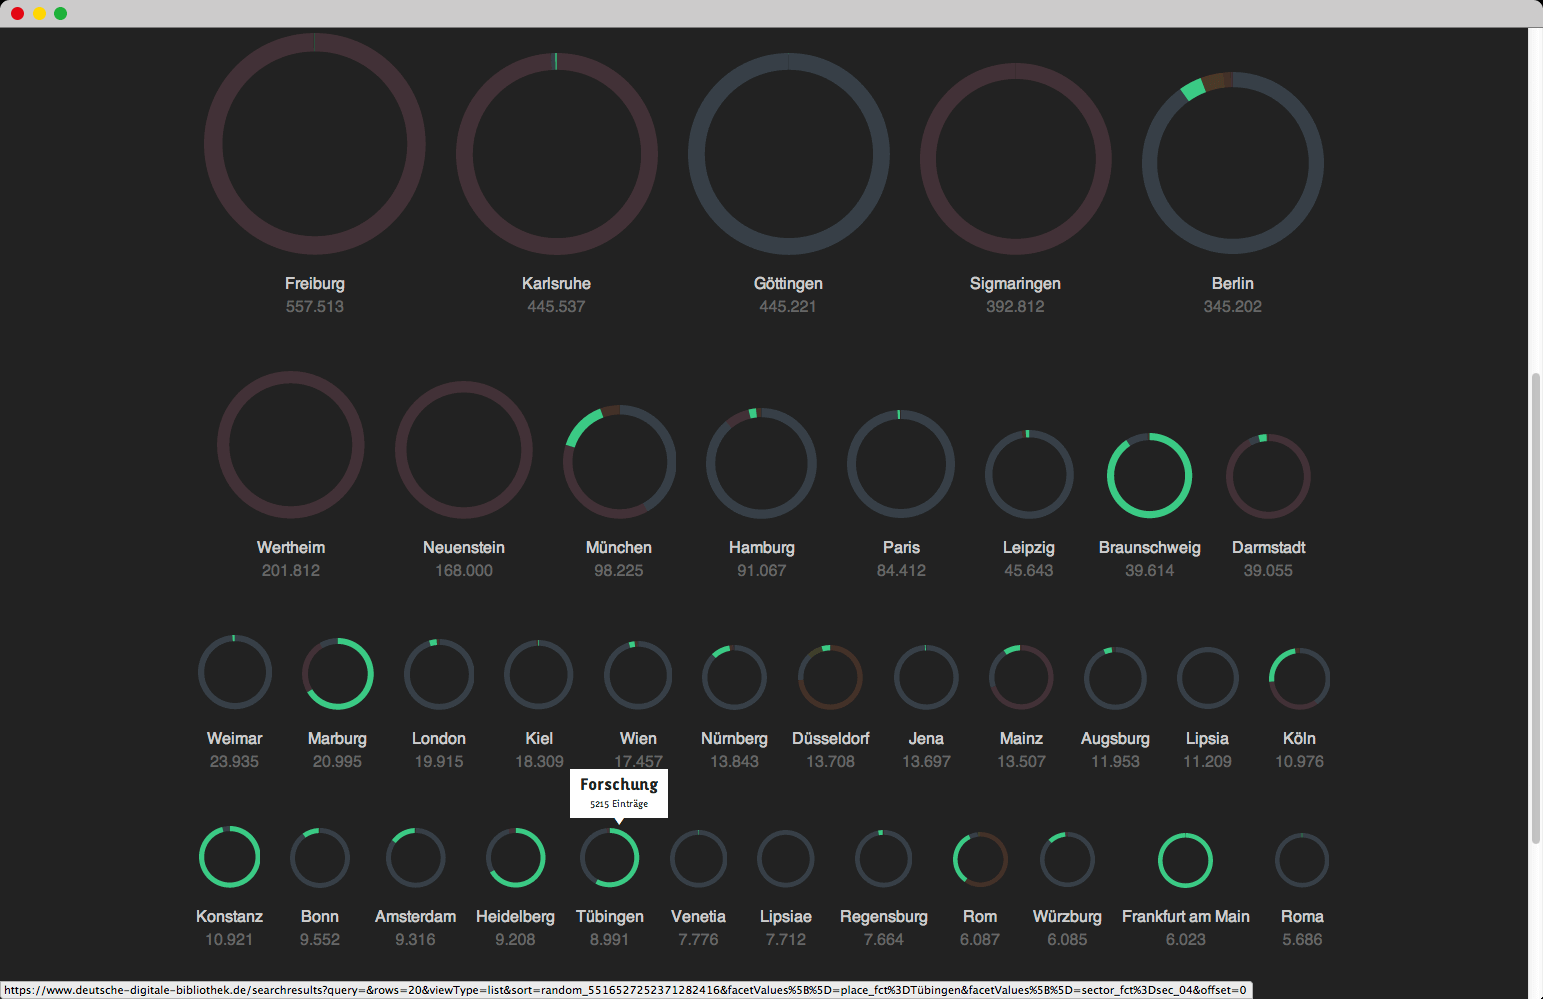Click the München city label
The width and height of the screenshot is (1543, 999).
[x=619, y=547]
